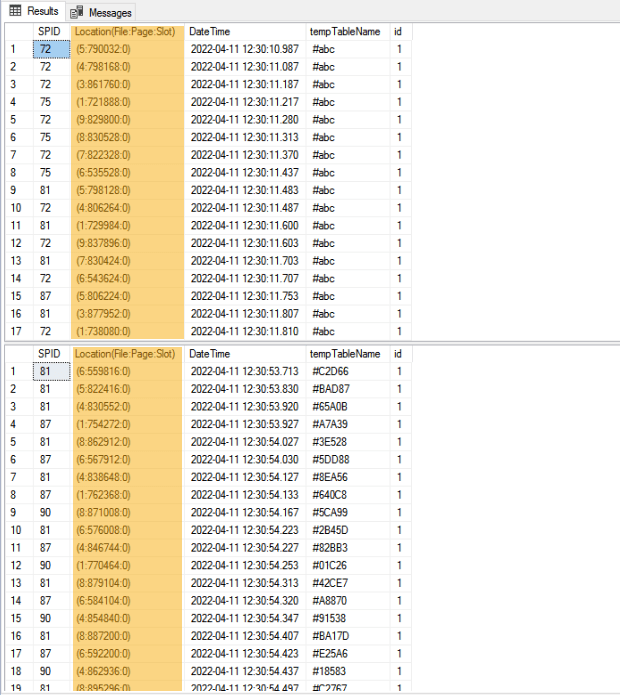This screenshot has width=620, height=695.
Task: Select DateTime cell 2022-04-11 12:30:10.987
Action: (245, 49)
